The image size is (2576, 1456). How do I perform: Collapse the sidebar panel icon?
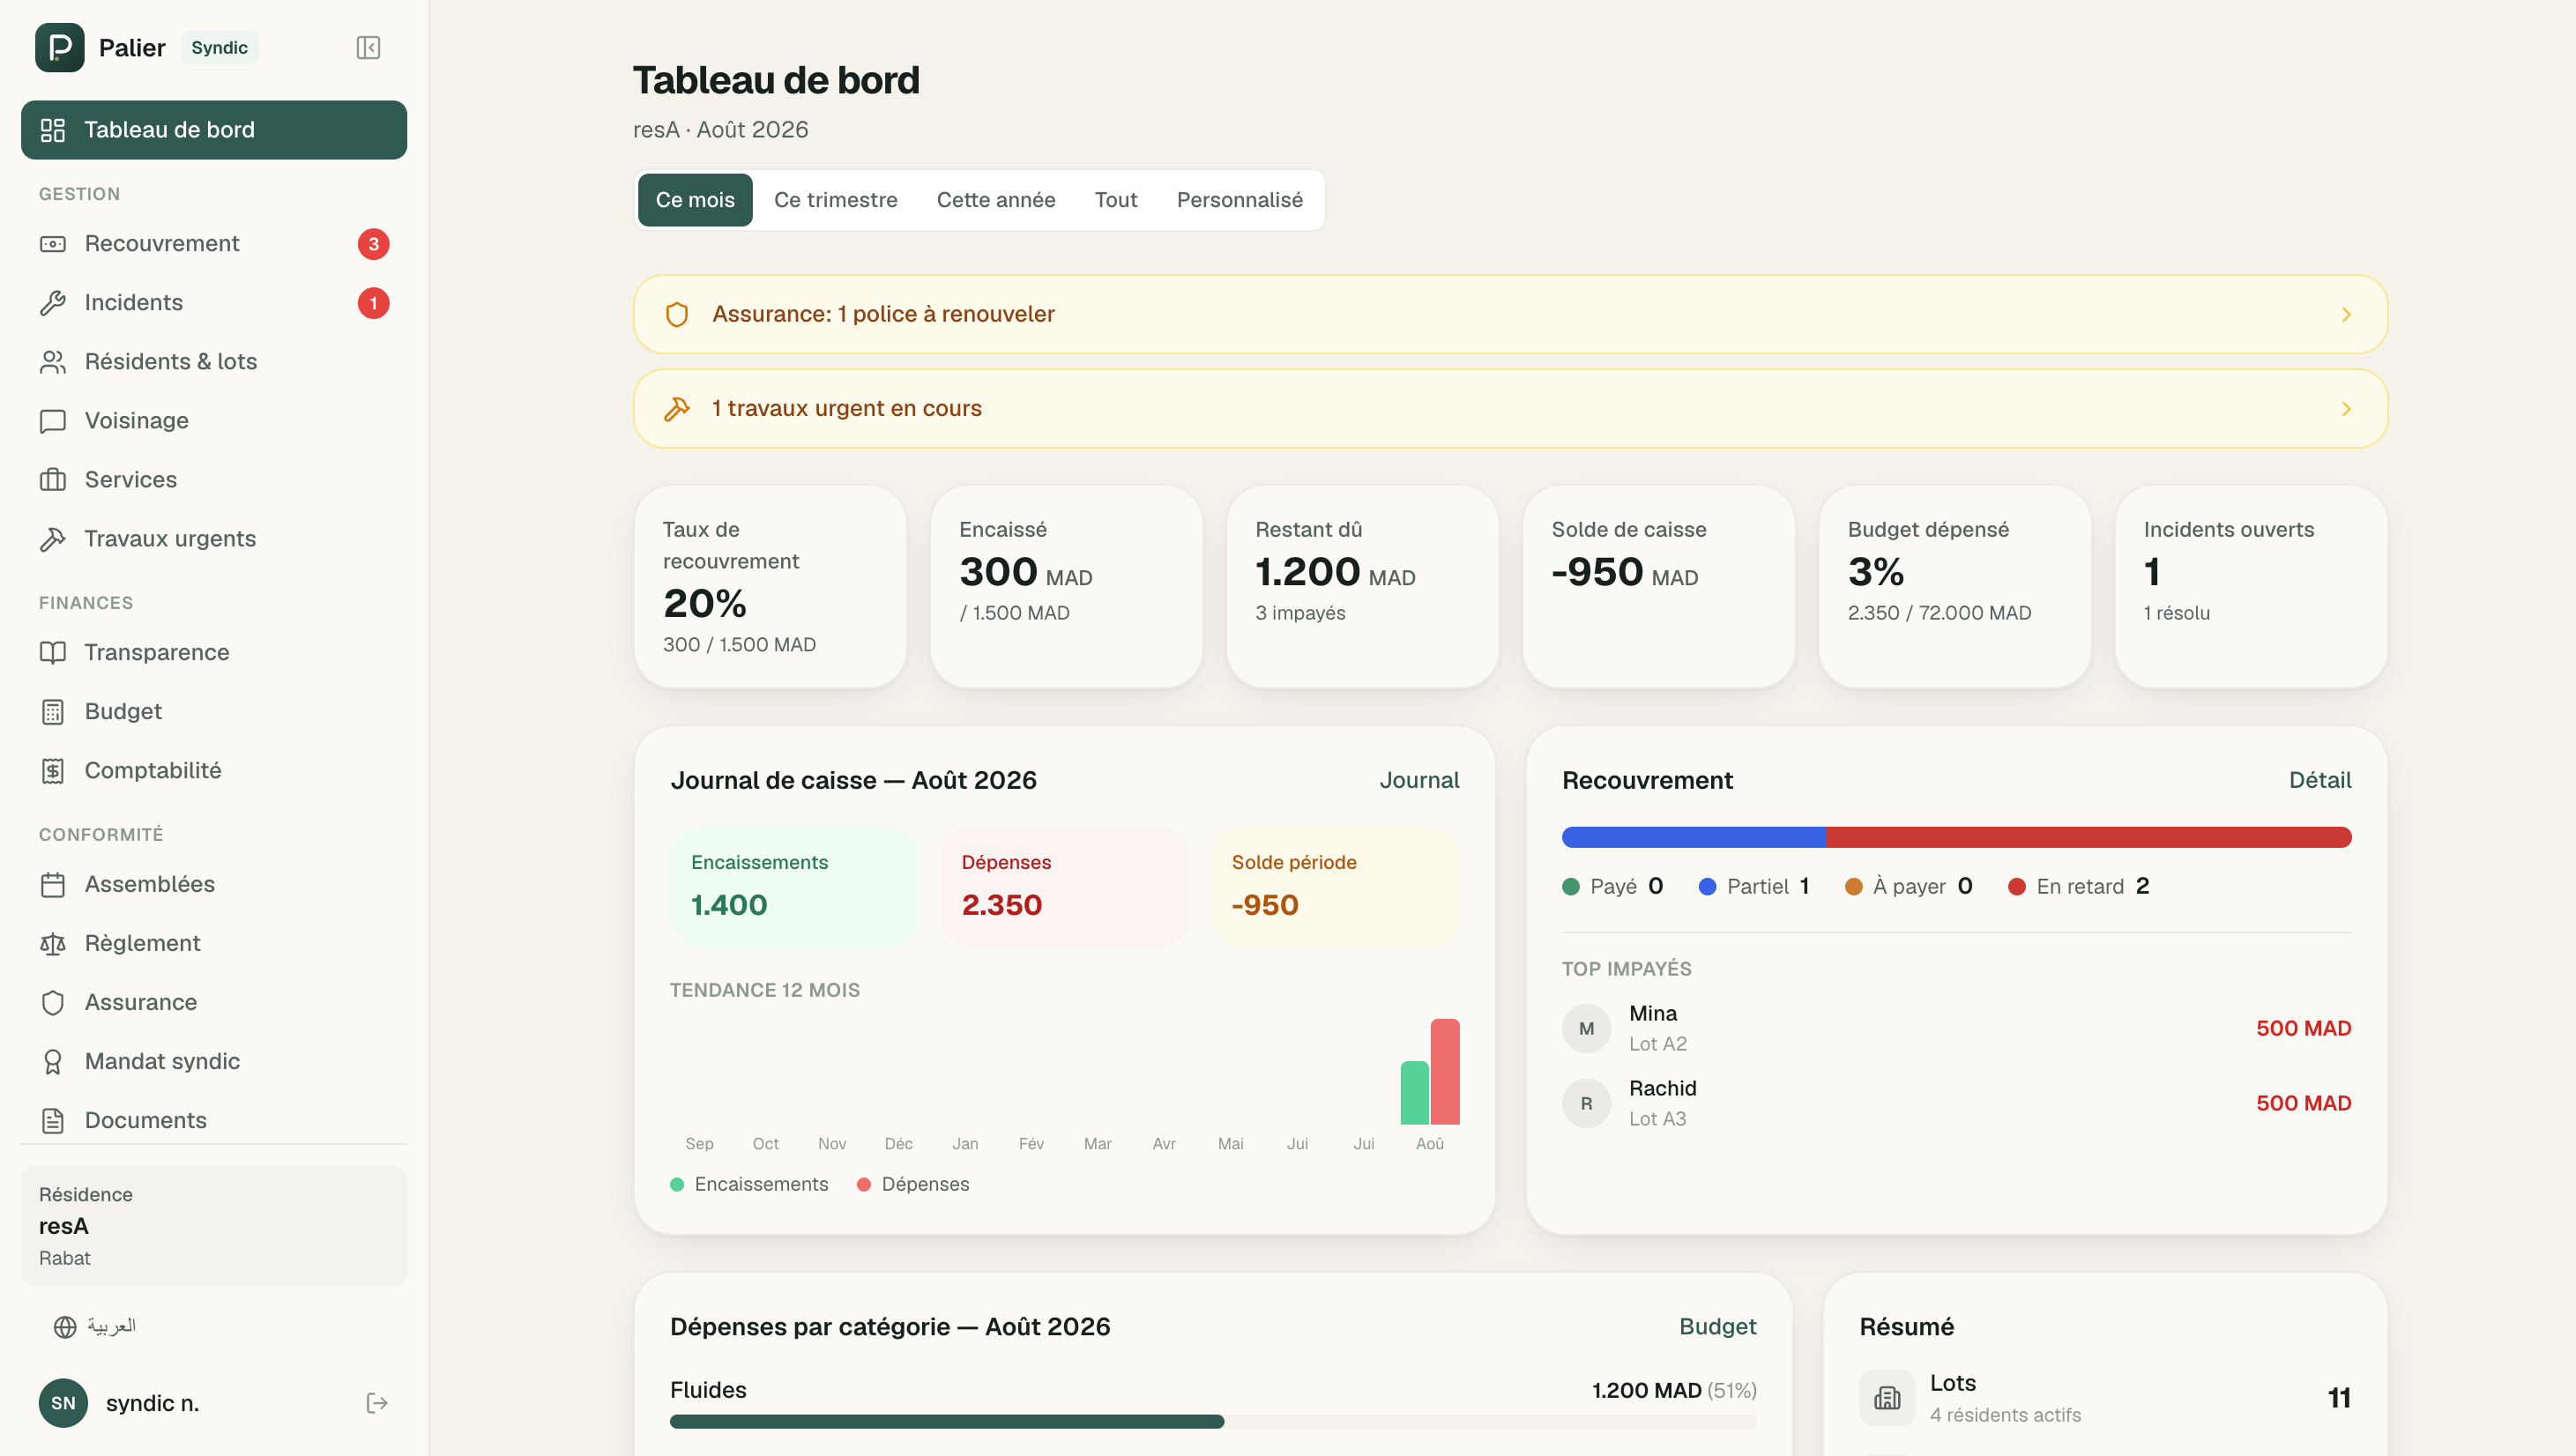coord(368,48)
